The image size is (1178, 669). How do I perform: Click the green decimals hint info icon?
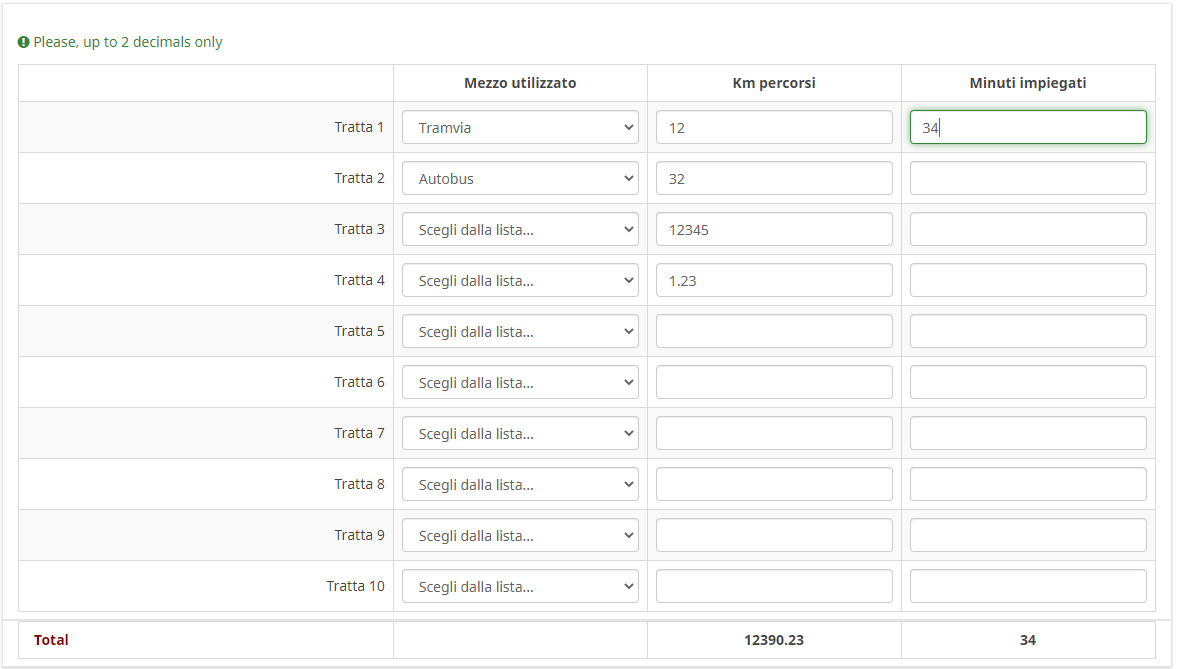[x=24, y=42]
